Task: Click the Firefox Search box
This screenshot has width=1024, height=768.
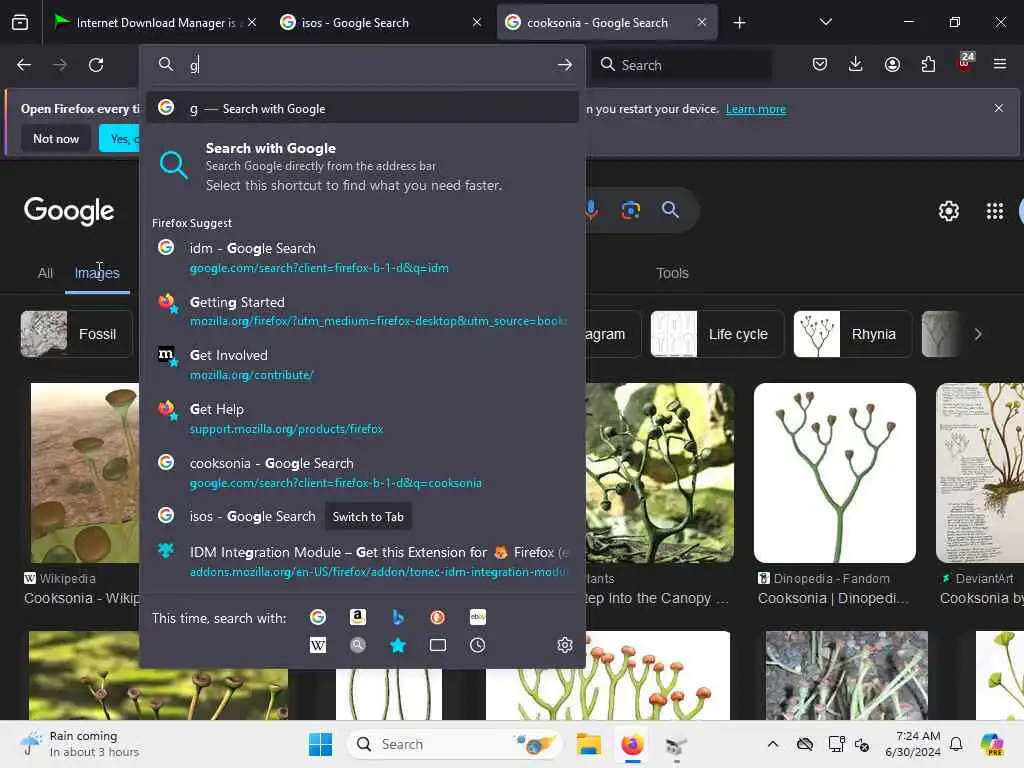Action: click(x=681, y=65)
